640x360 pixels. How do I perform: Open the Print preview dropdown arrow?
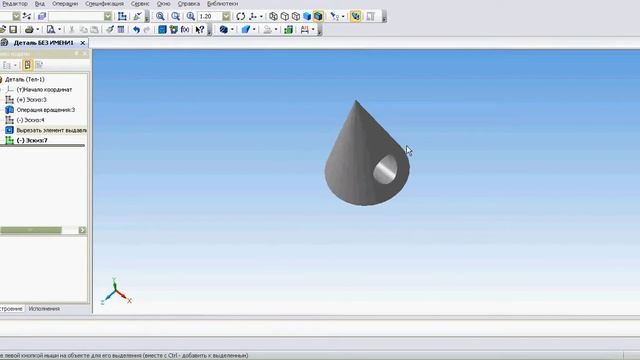[x=60, y=29]
